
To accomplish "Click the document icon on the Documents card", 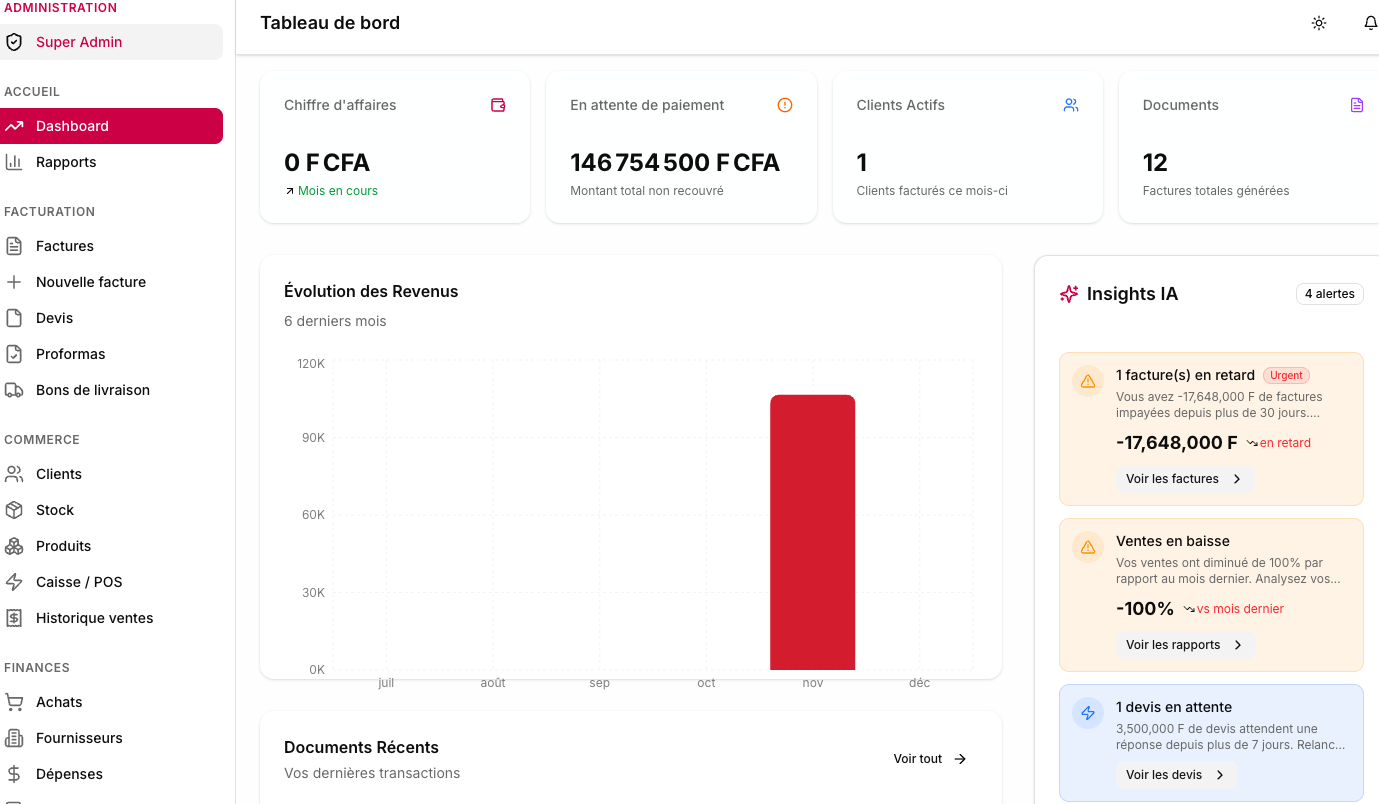I will coord(1357,104).
